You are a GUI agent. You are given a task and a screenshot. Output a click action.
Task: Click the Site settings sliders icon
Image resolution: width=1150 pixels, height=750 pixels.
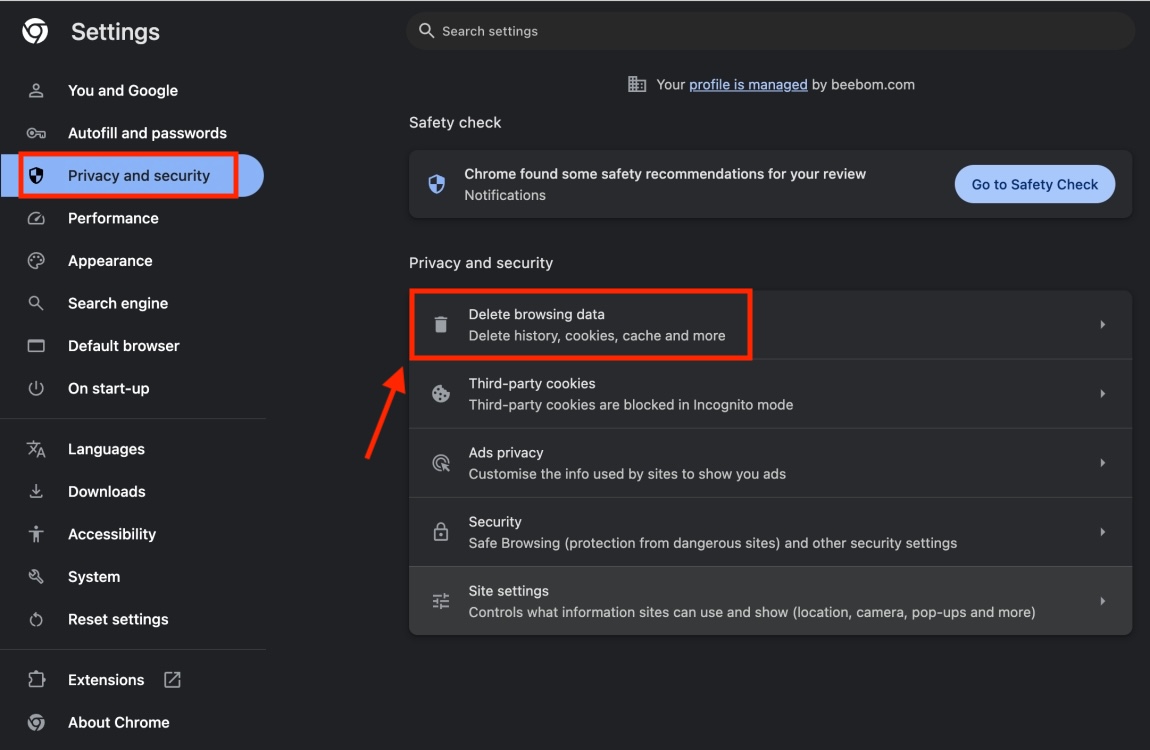[440, 600]
